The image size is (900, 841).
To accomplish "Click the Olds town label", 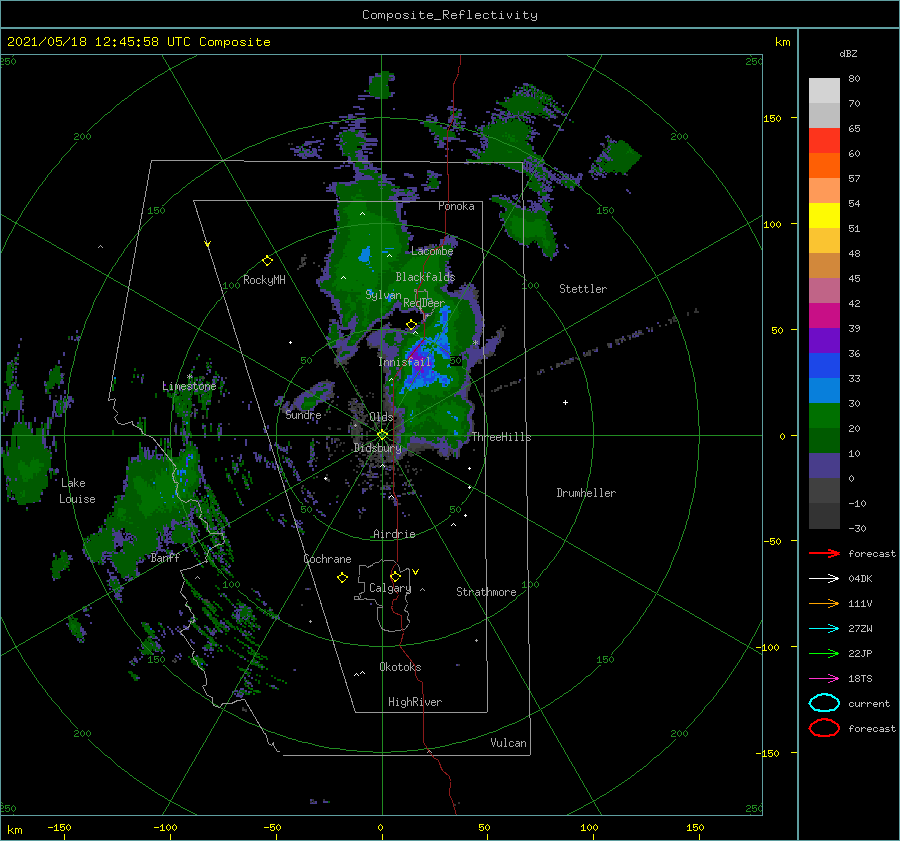I will click(x=381, y=417).
